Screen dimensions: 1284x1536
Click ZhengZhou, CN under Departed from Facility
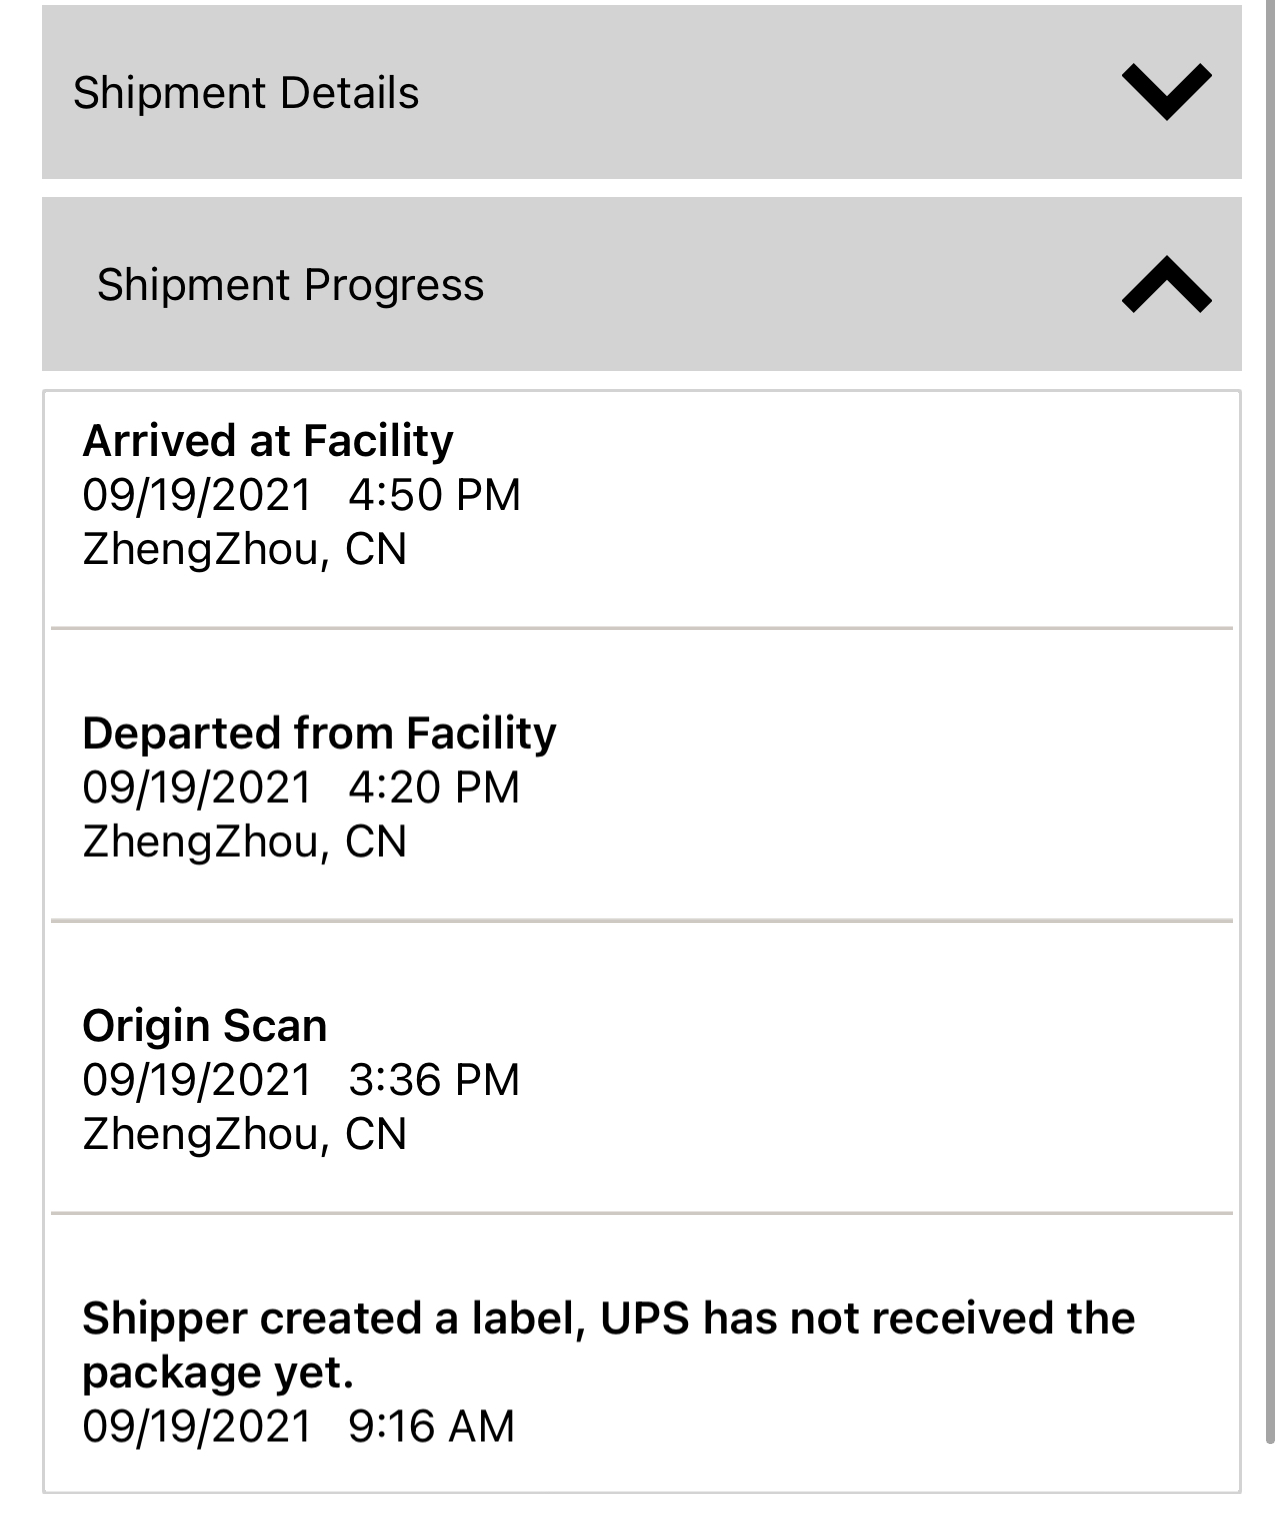click(245, 841)
